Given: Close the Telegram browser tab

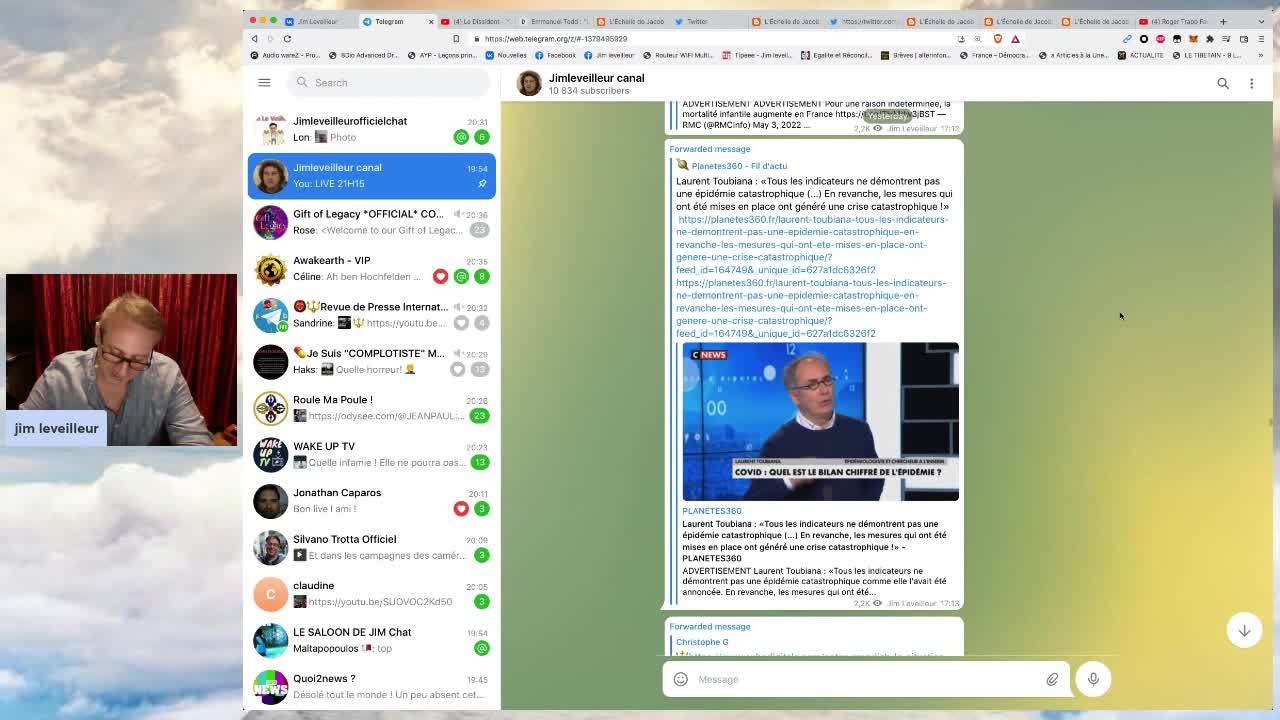Looking at the screenshot, I should (x=431, y=21).
